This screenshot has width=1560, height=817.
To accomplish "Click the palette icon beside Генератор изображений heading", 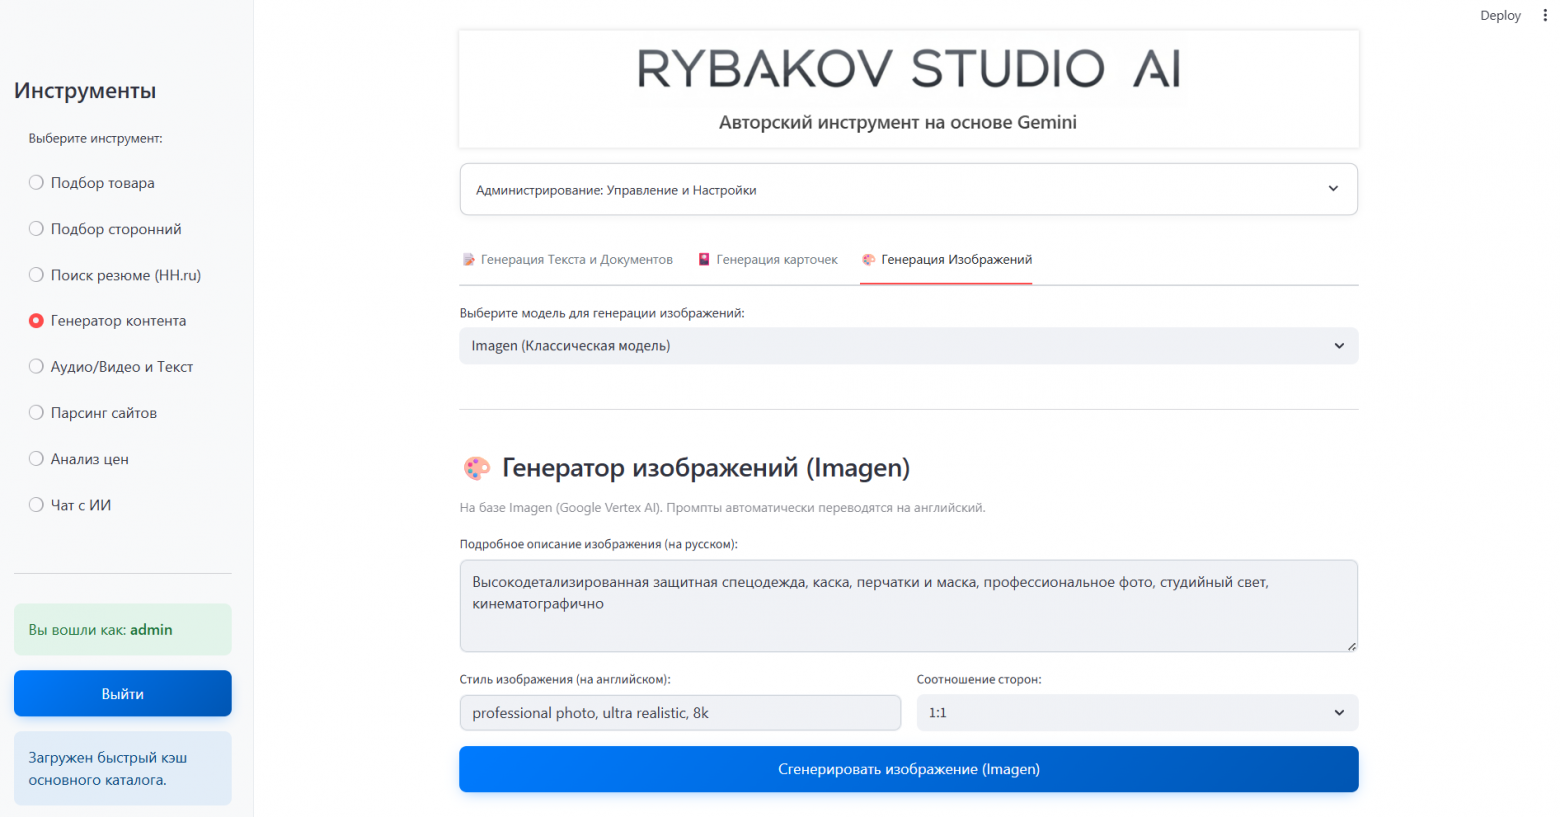I will pyautogui.click(x=477, y=468).
